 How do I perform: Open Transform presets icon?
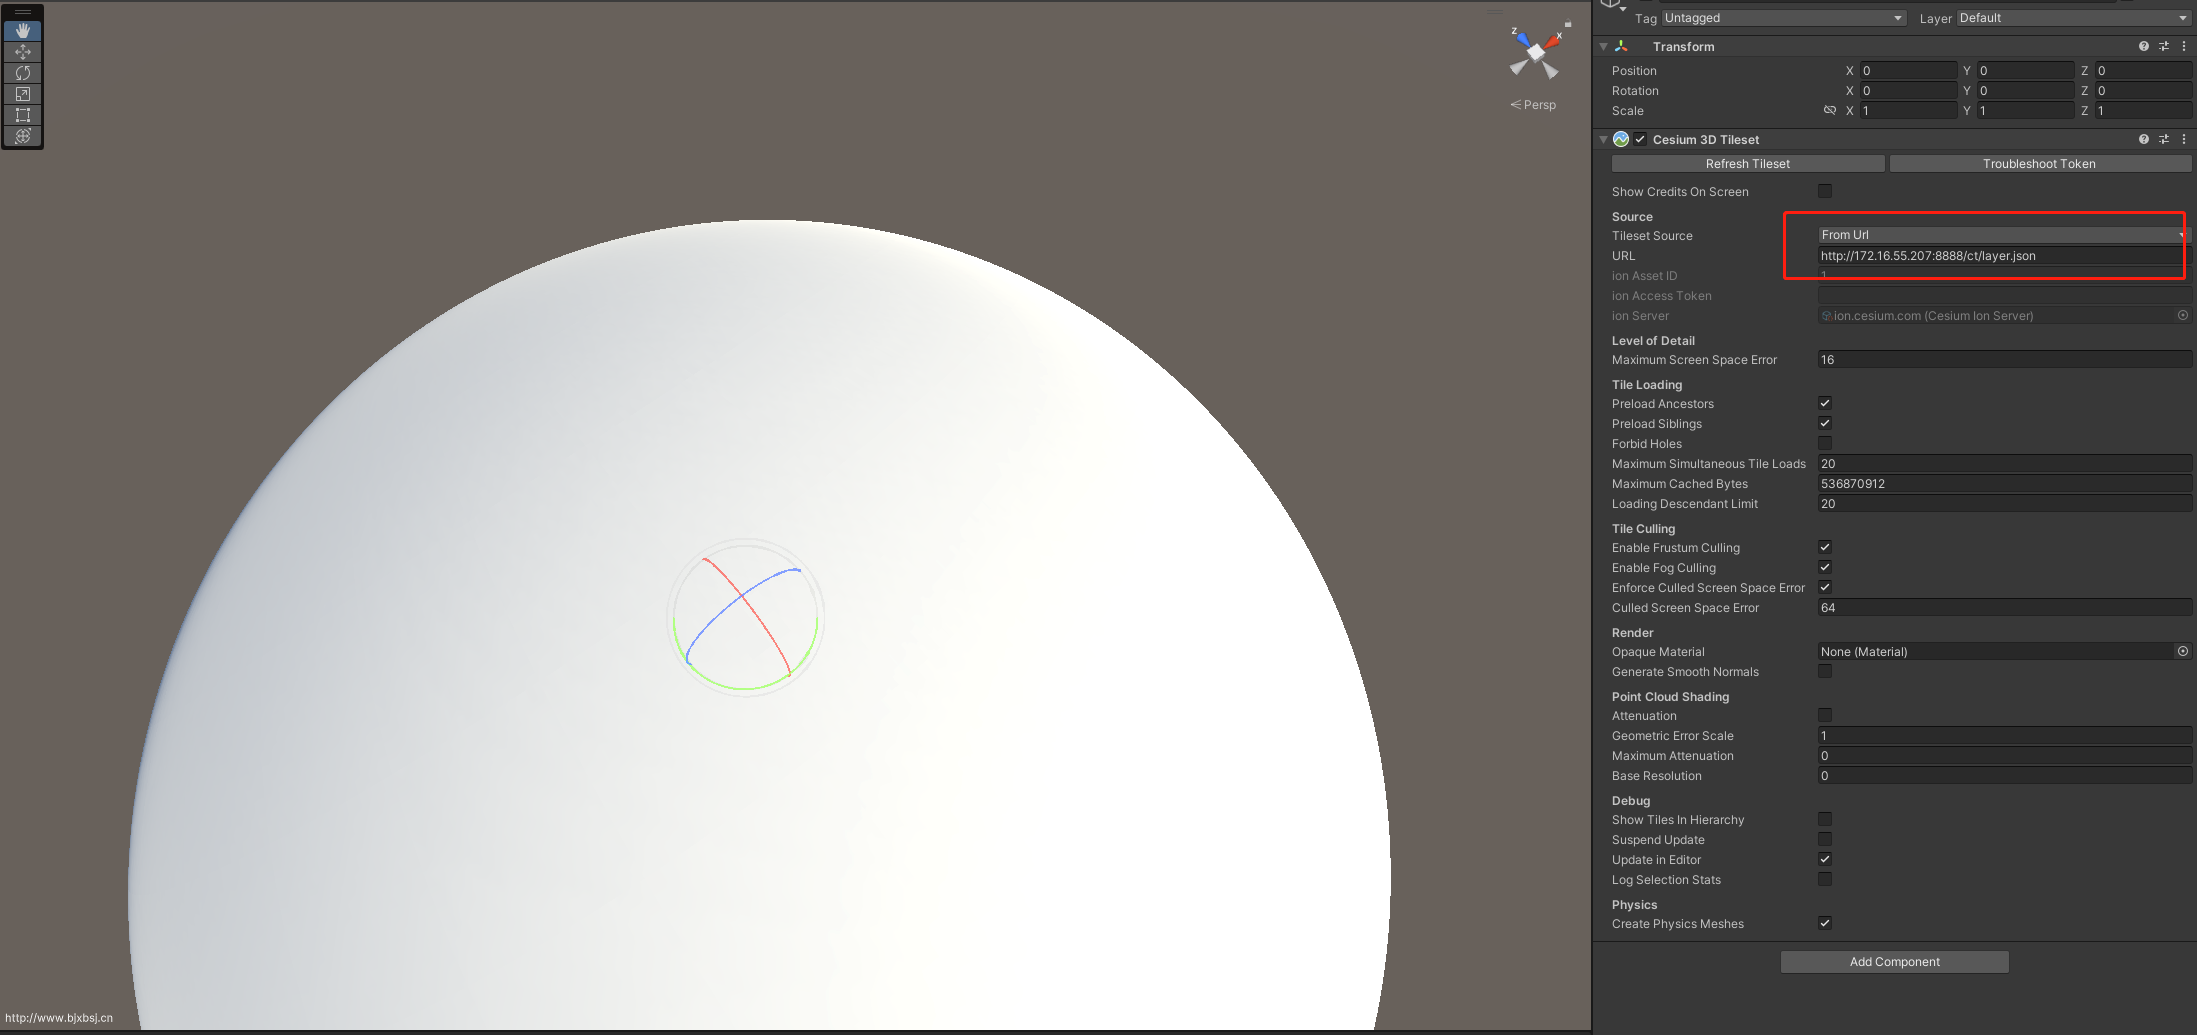(2164, 46)
